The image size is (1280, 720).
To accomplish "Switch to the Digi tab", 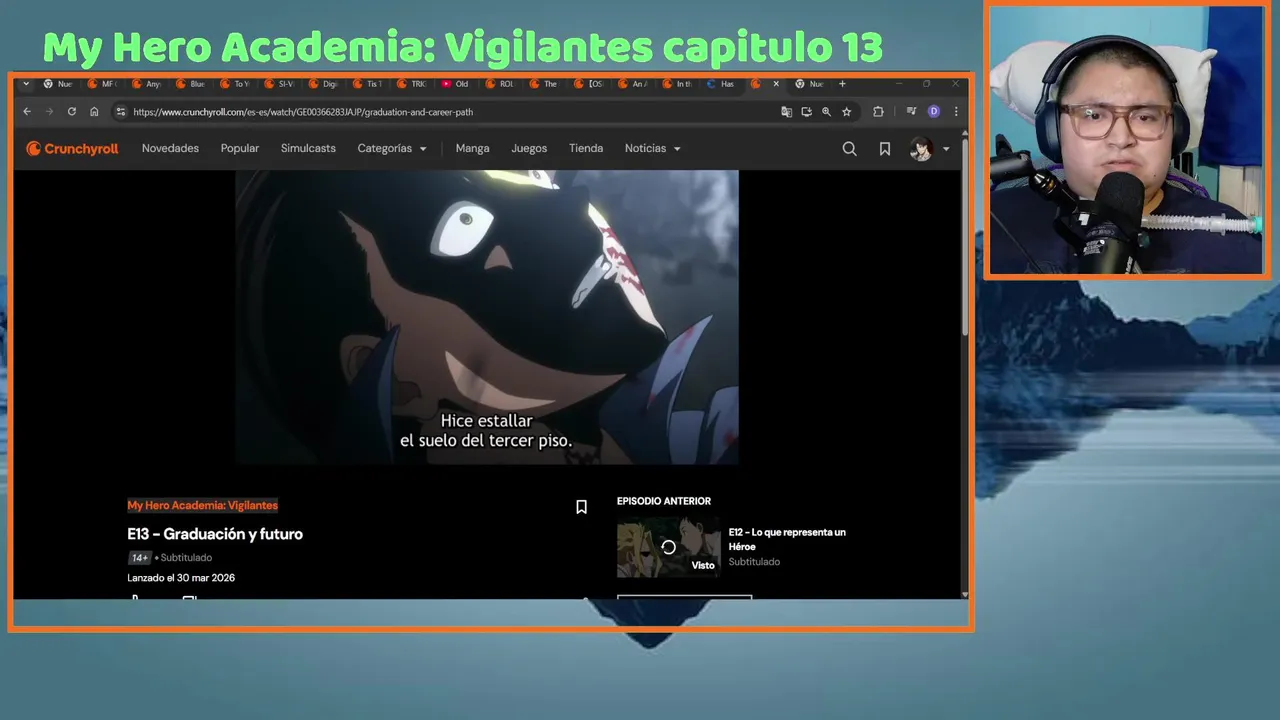I will click(323, 84).
